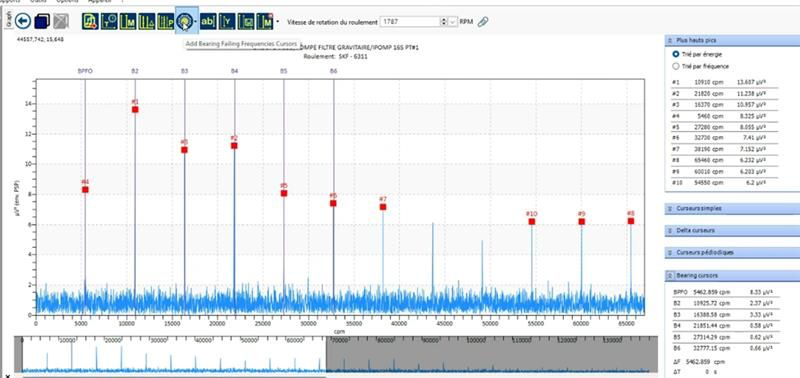Click the 'Roulement: SKF - 6311' graph subtitle

coord(335,57)
